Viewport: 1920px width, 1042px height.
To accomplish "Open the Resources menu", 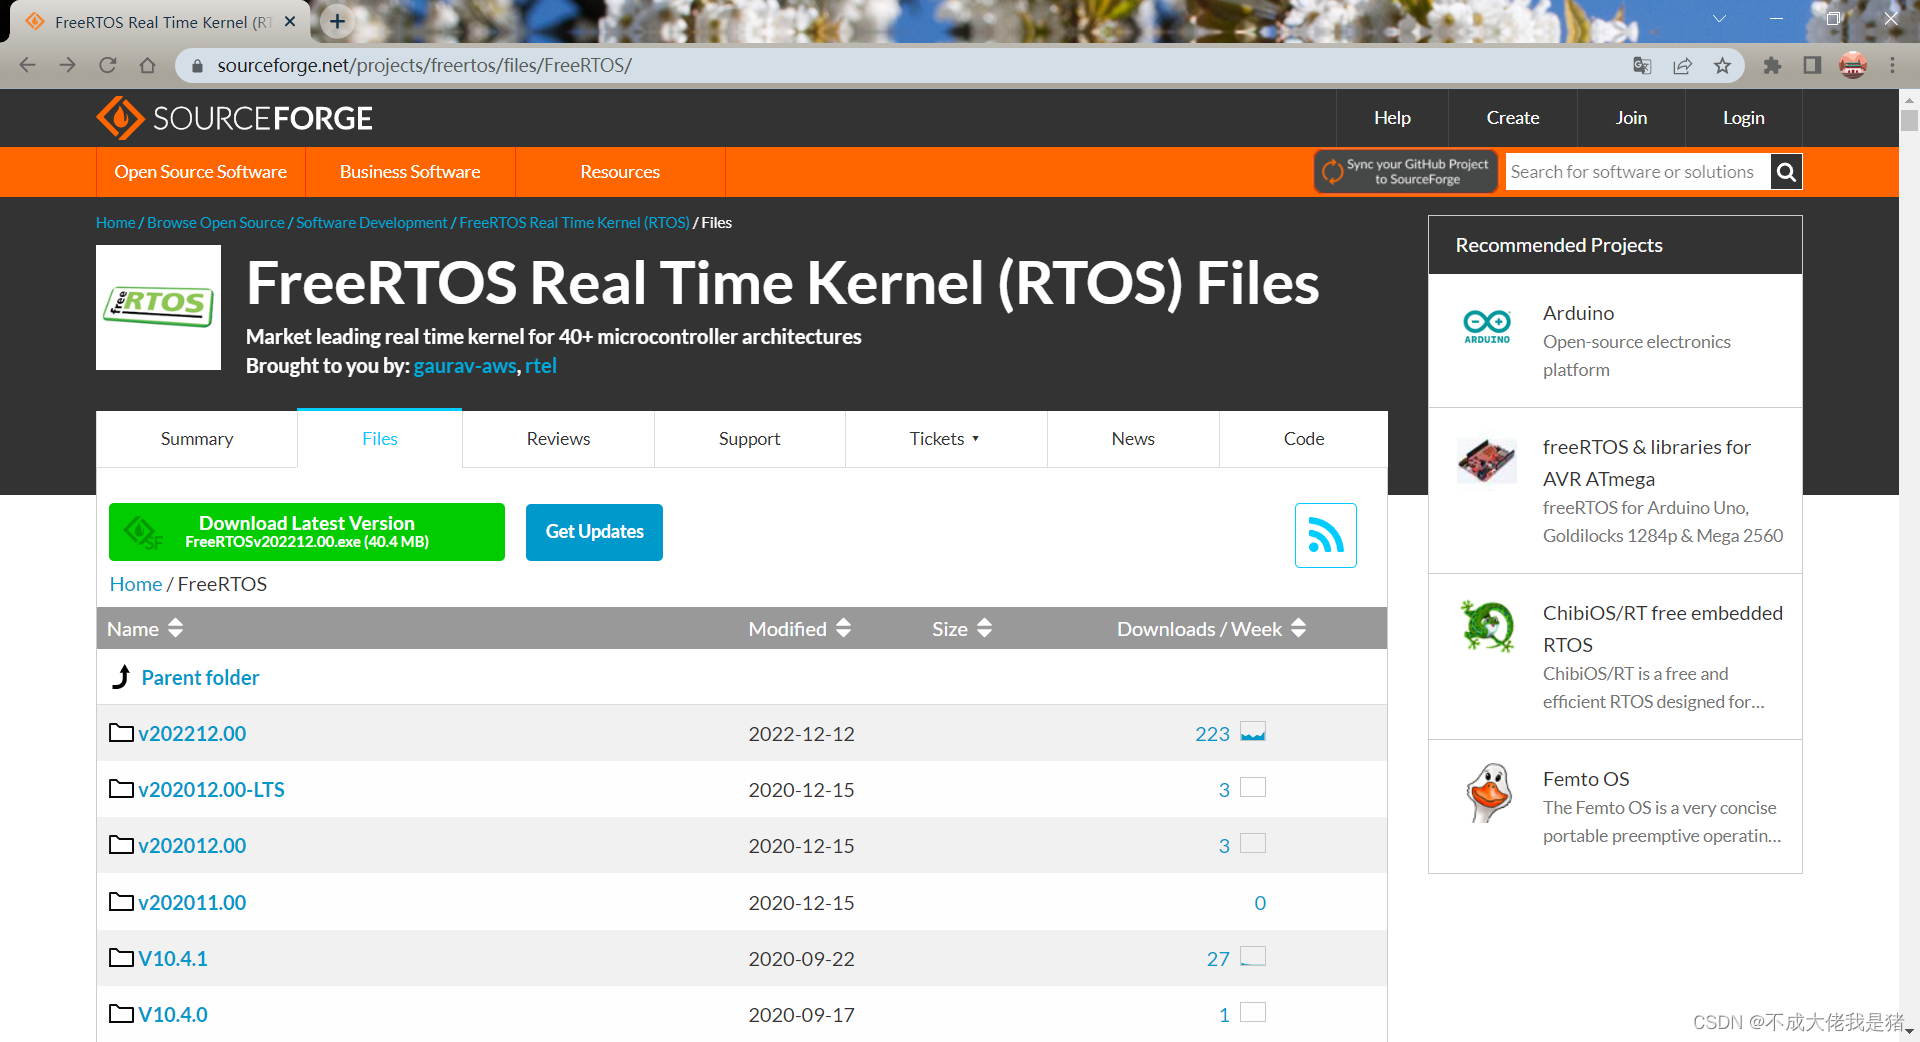I will [x=620, y=172].
